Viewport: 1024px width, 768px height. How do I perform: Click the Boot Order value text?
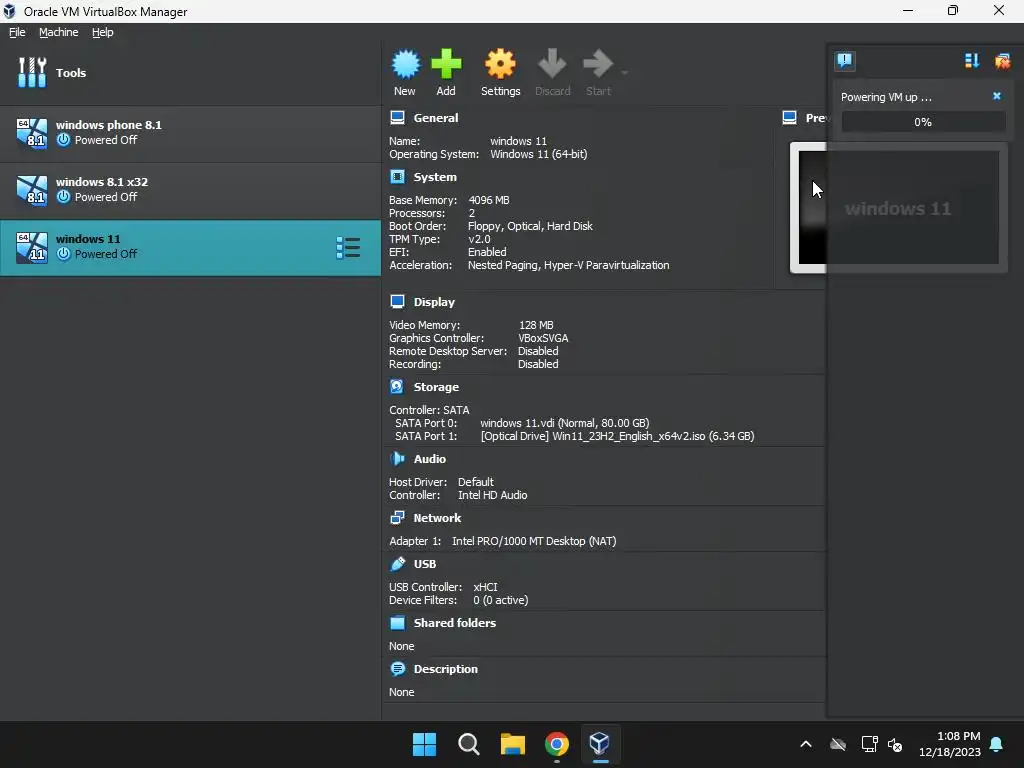tap(530, 227)
